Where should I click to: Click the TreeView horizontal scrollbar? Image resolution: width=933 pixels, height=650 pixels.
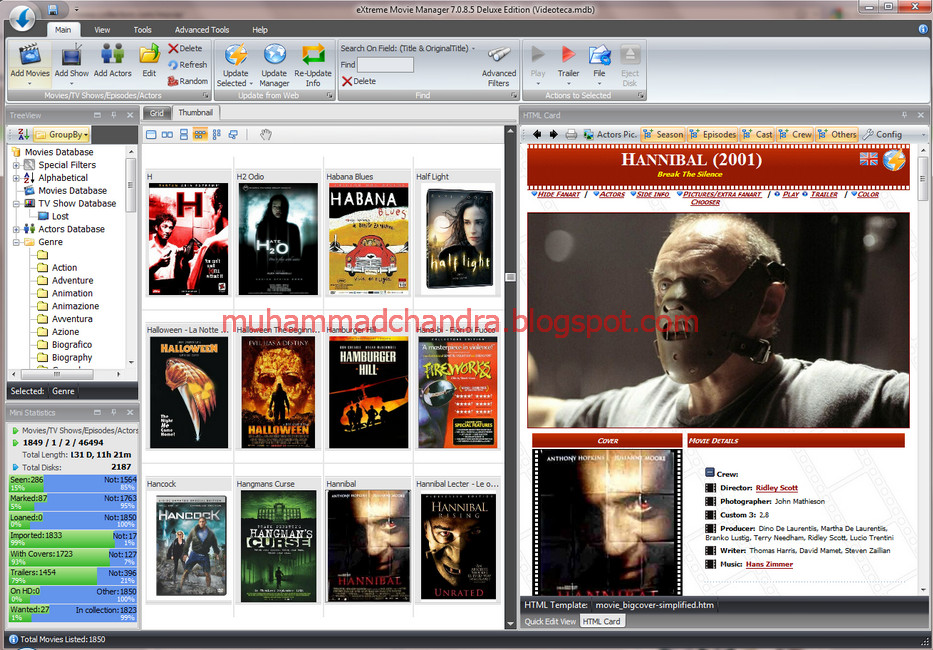click(x=67, y=374)
